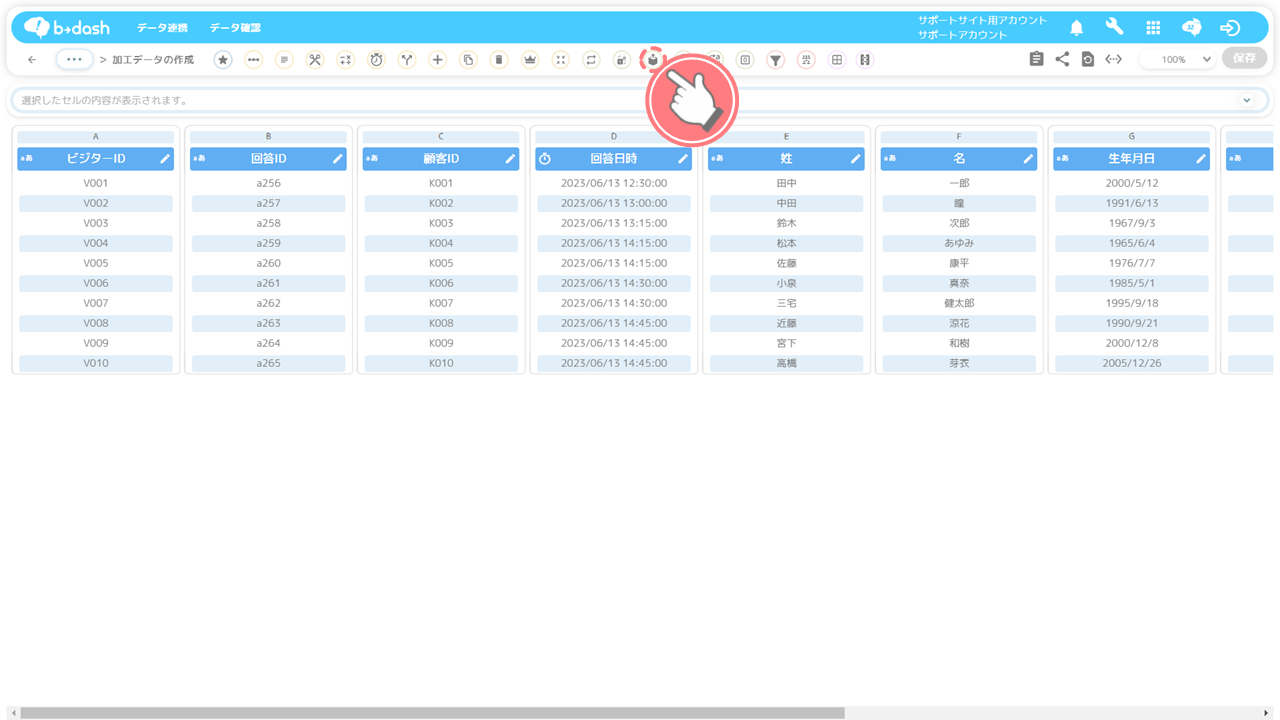The width and height of the screenshot is (1280, 720).
Task: Open the 100% zoom dropdown
Action: coord(1178,59)
